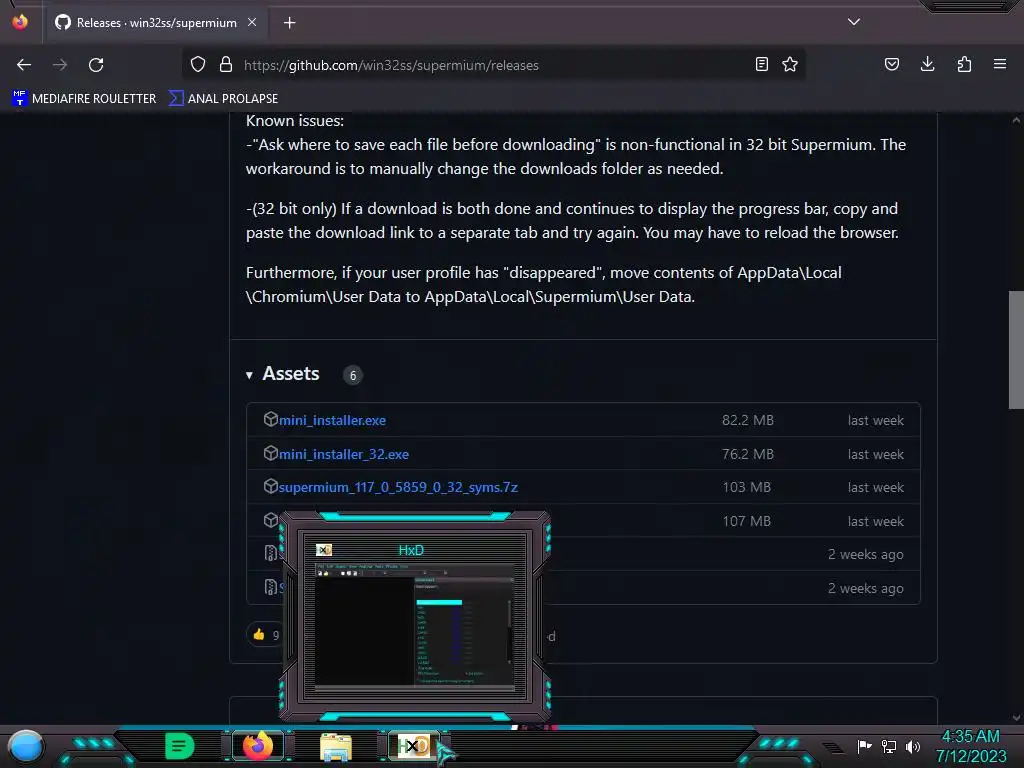Click package icon beside mini_installer_32.exe
Viewport: 1024px width, 768px height.
tap(270, 453)
